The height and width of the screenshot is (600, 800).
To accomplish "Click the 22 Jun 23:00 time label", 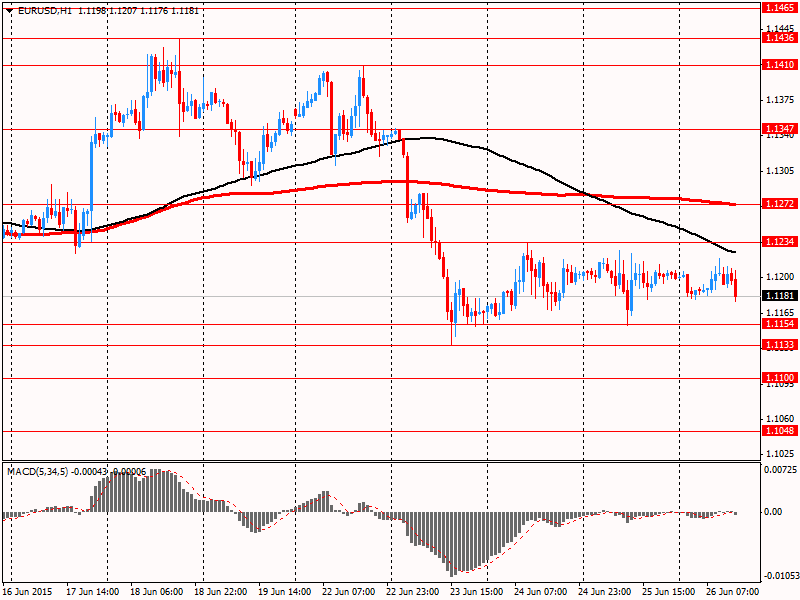I will pyautogui.click(x=413, y=592).
